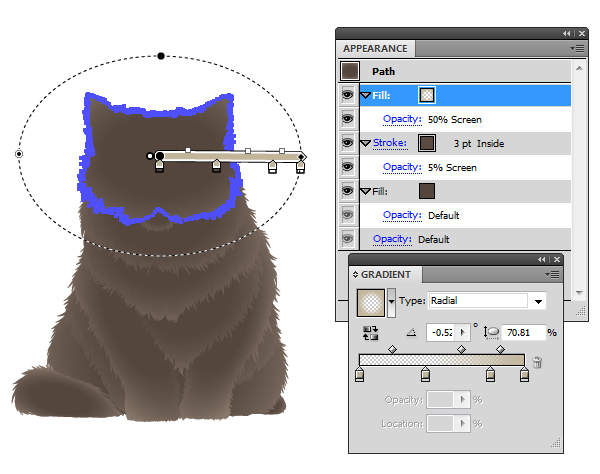600x474 pixels.
Task: Collapse the brown Fill disclosure triangle
Action: click(x=366, y=191)
